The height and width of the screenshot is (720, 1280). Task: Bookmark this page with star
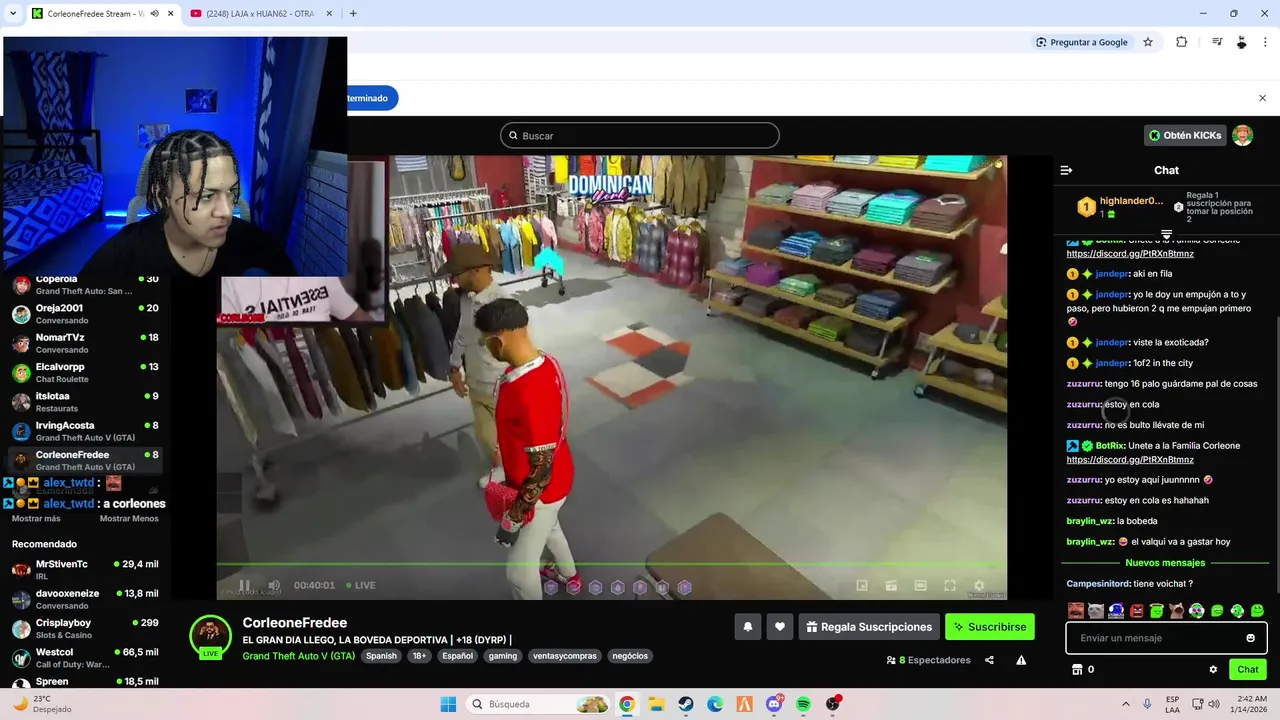pos(1148,42)
